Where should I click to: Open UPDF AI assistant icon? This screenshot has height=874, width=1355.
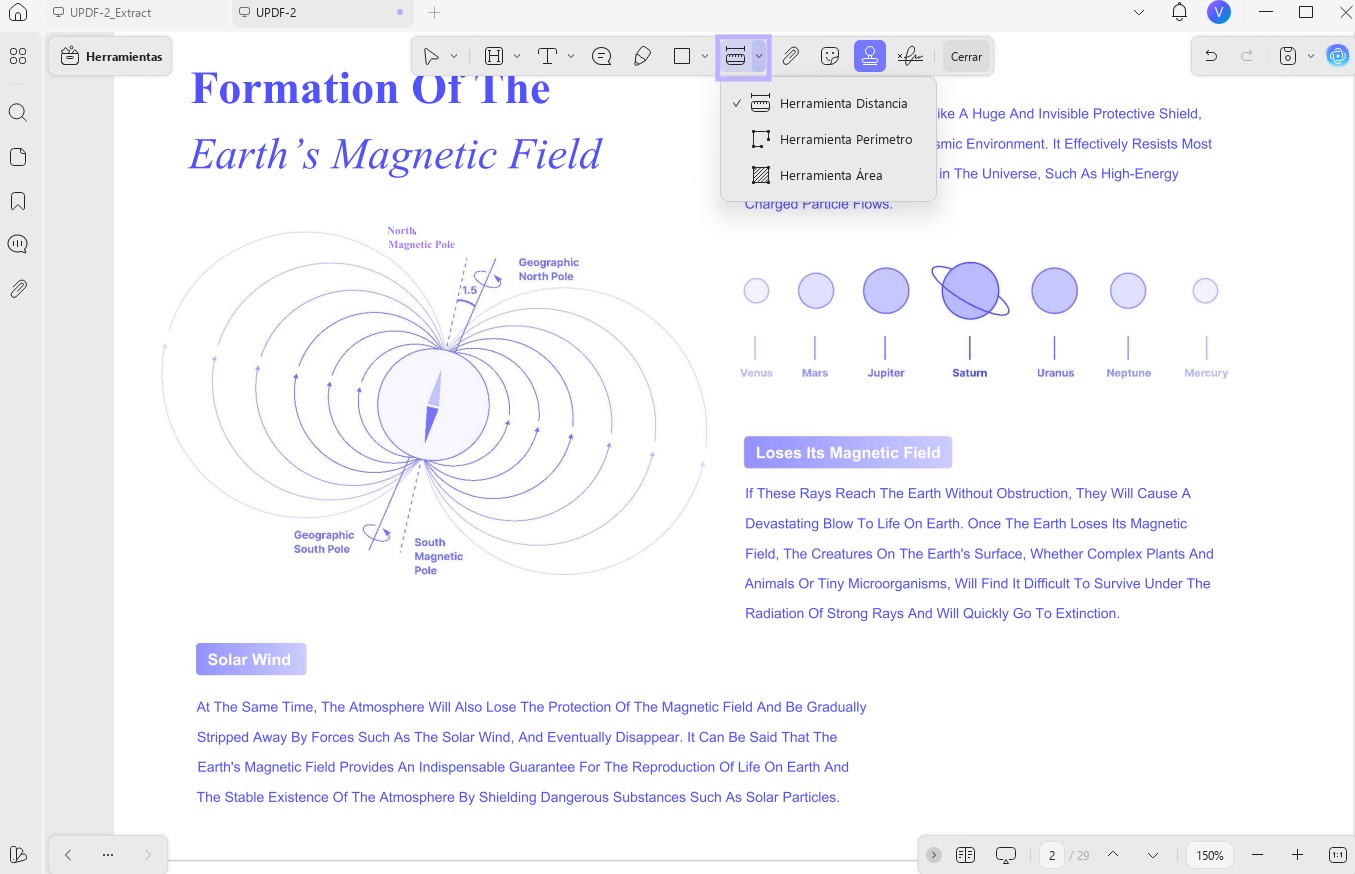click(x=1337, y=56)
